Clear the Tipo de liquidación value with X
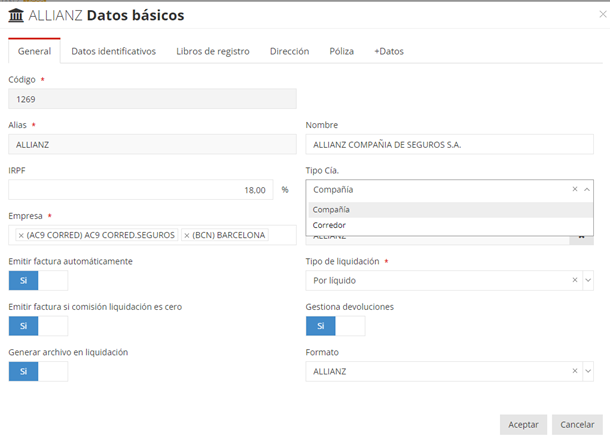This screenshot has height=442, width=610. click(575, 281)
